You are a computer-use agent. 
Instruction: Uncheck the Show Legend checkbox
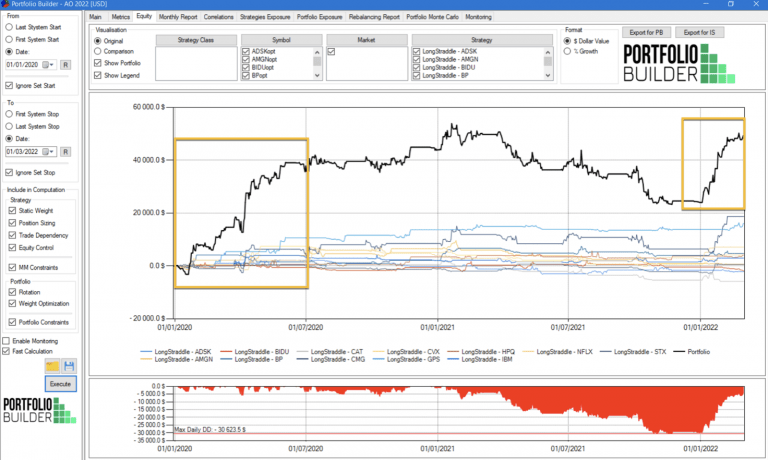pyautogui.click(x=97, y=75)
